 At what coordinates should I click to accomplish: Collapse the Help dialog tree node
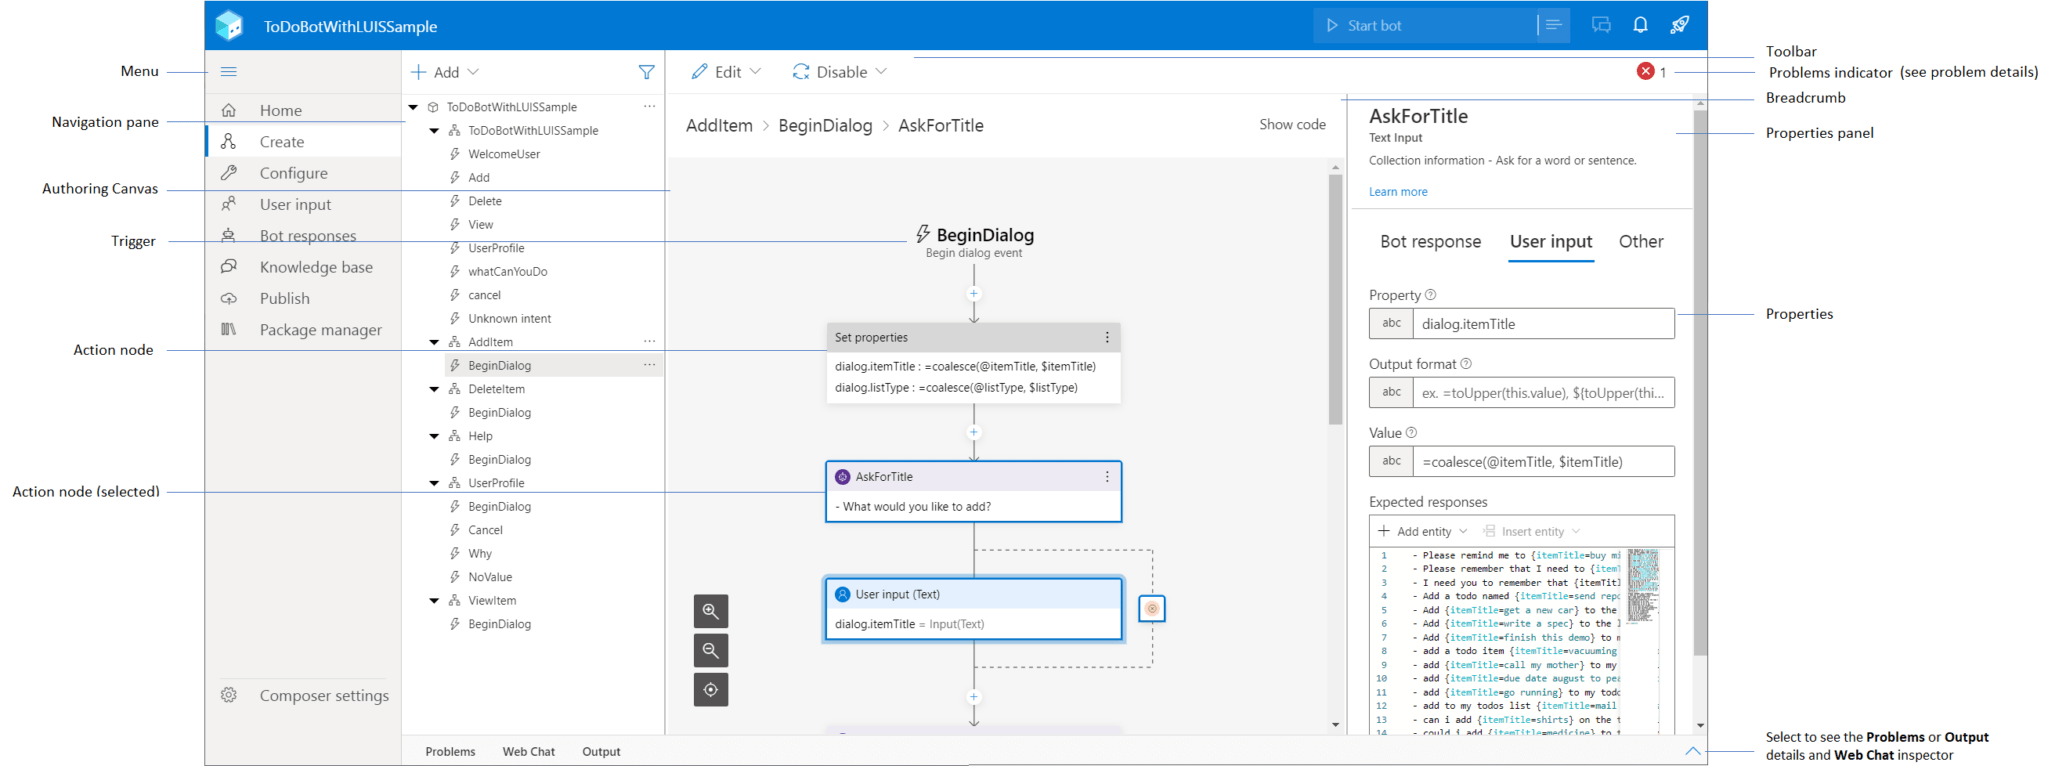434,436
